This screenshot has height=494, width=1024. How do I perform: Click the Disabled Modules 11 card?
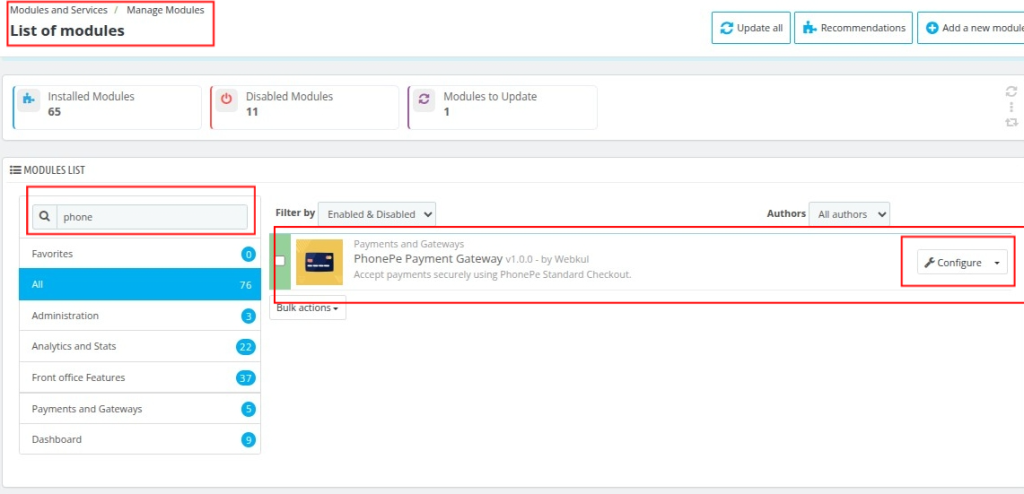click(304, 107)
